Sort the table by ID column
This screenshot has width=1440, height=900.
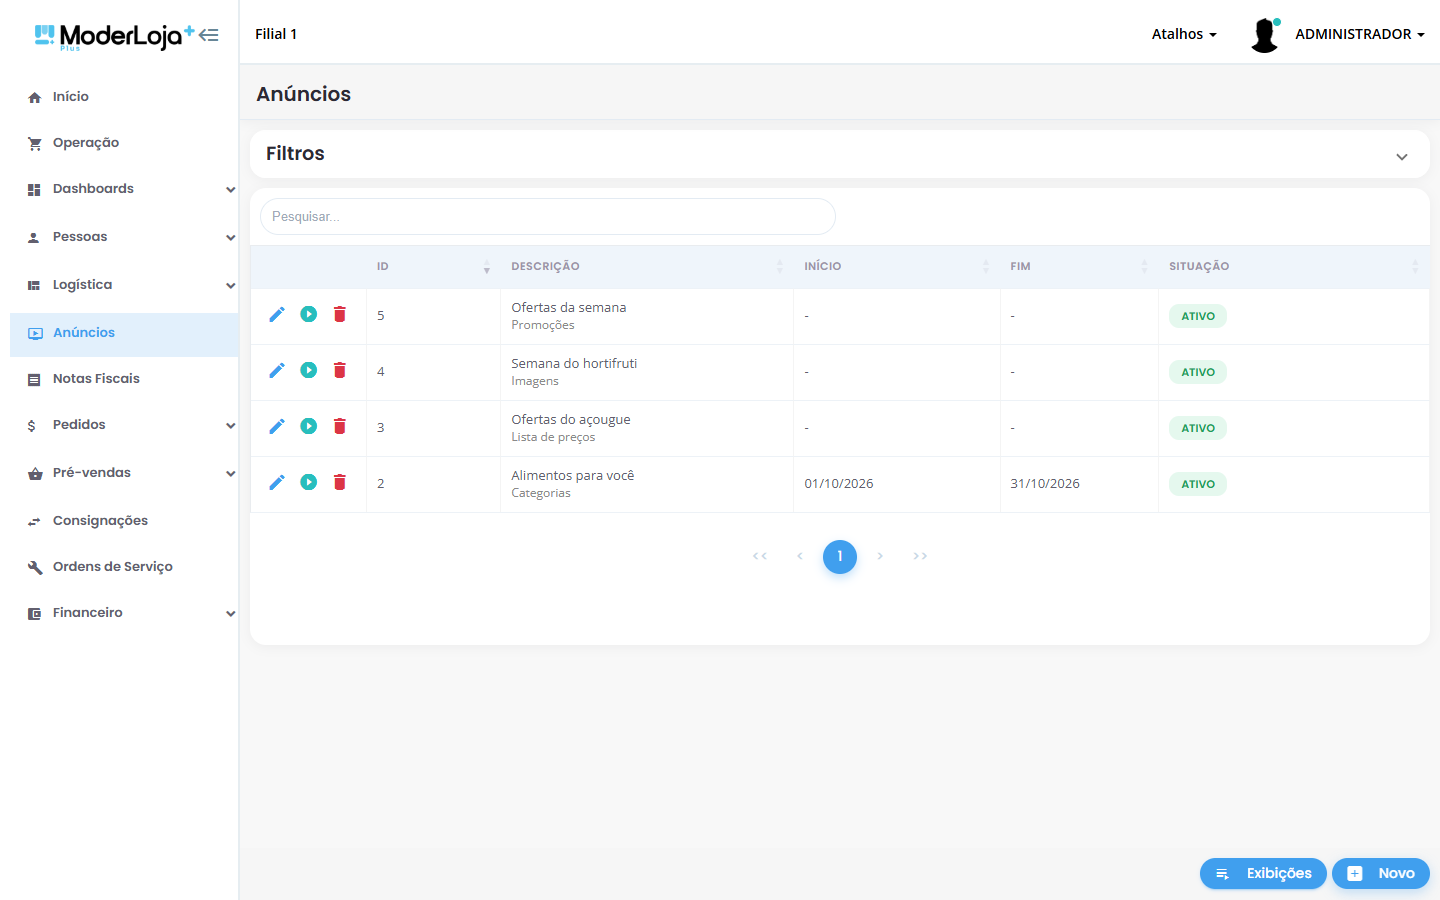(x=433, y=267)
